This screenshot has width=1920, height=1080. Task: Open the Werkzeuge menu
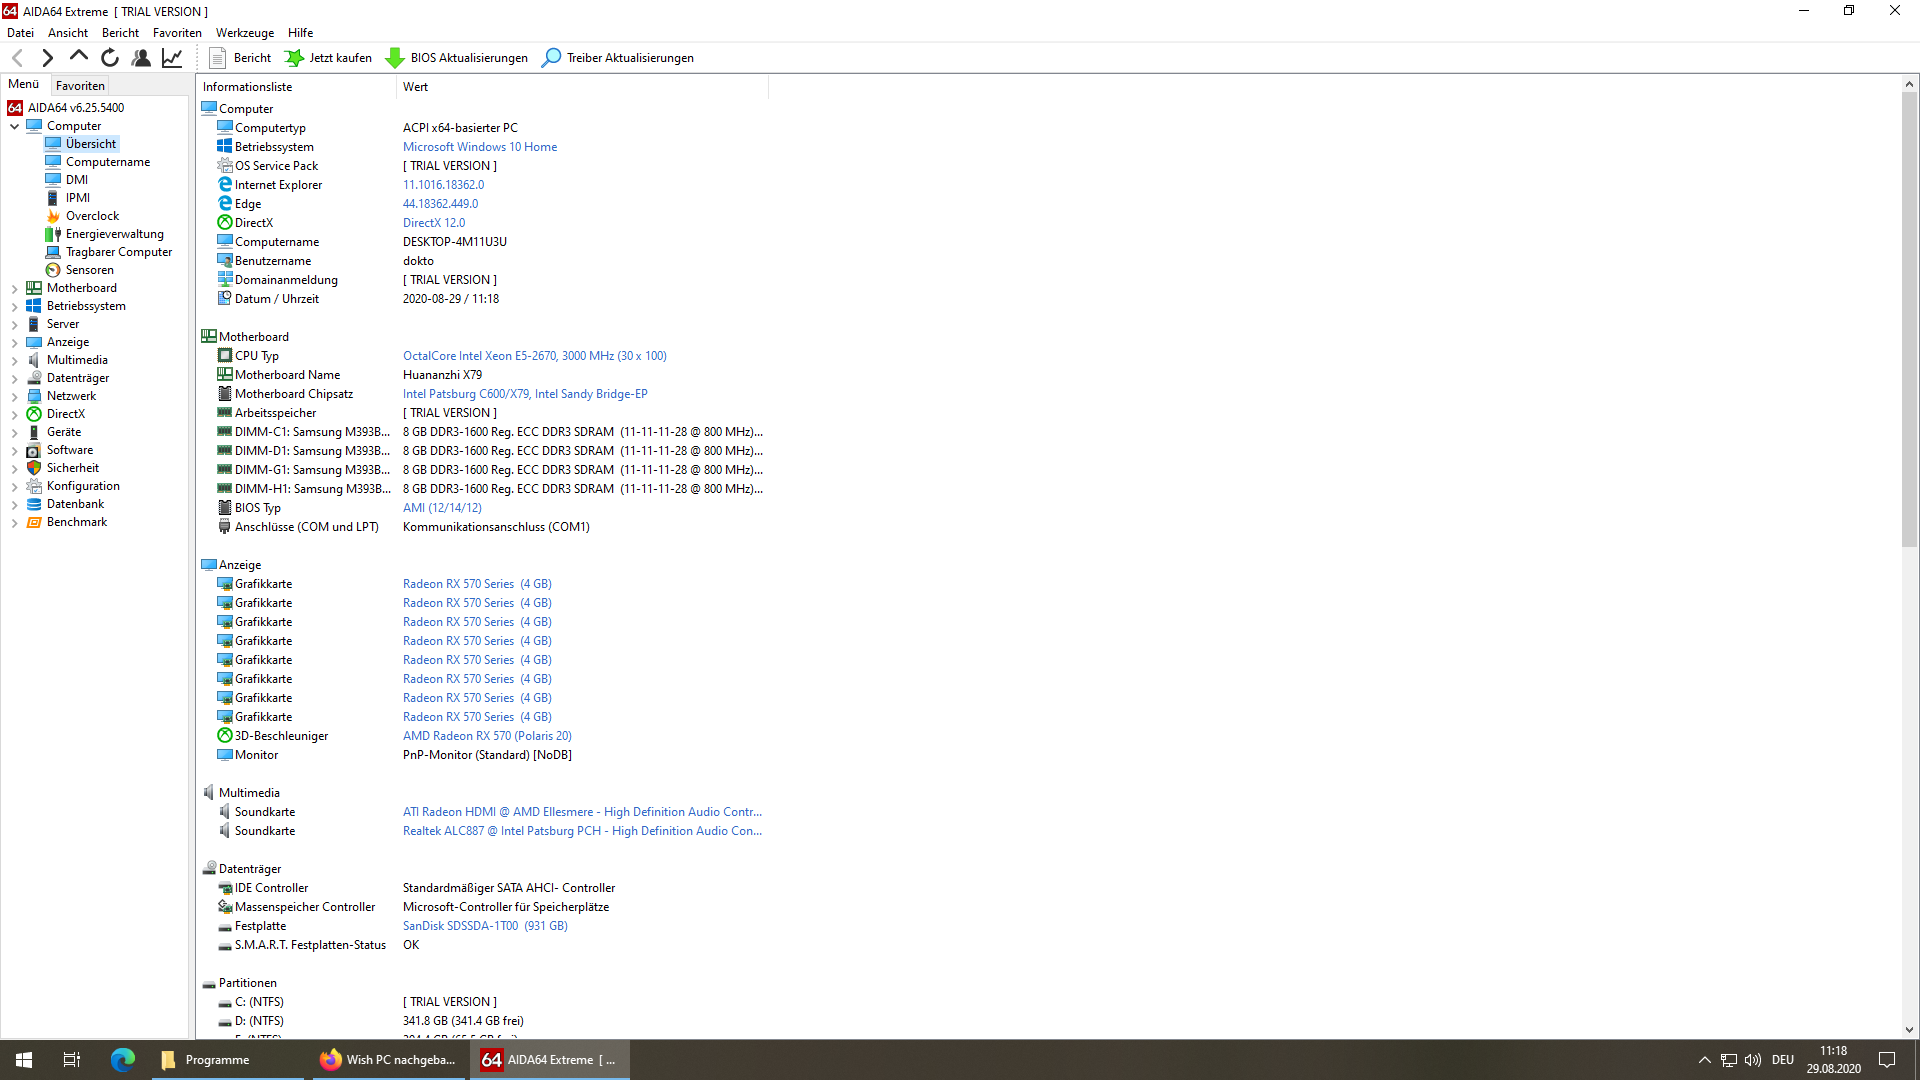(x=244, y=33)
